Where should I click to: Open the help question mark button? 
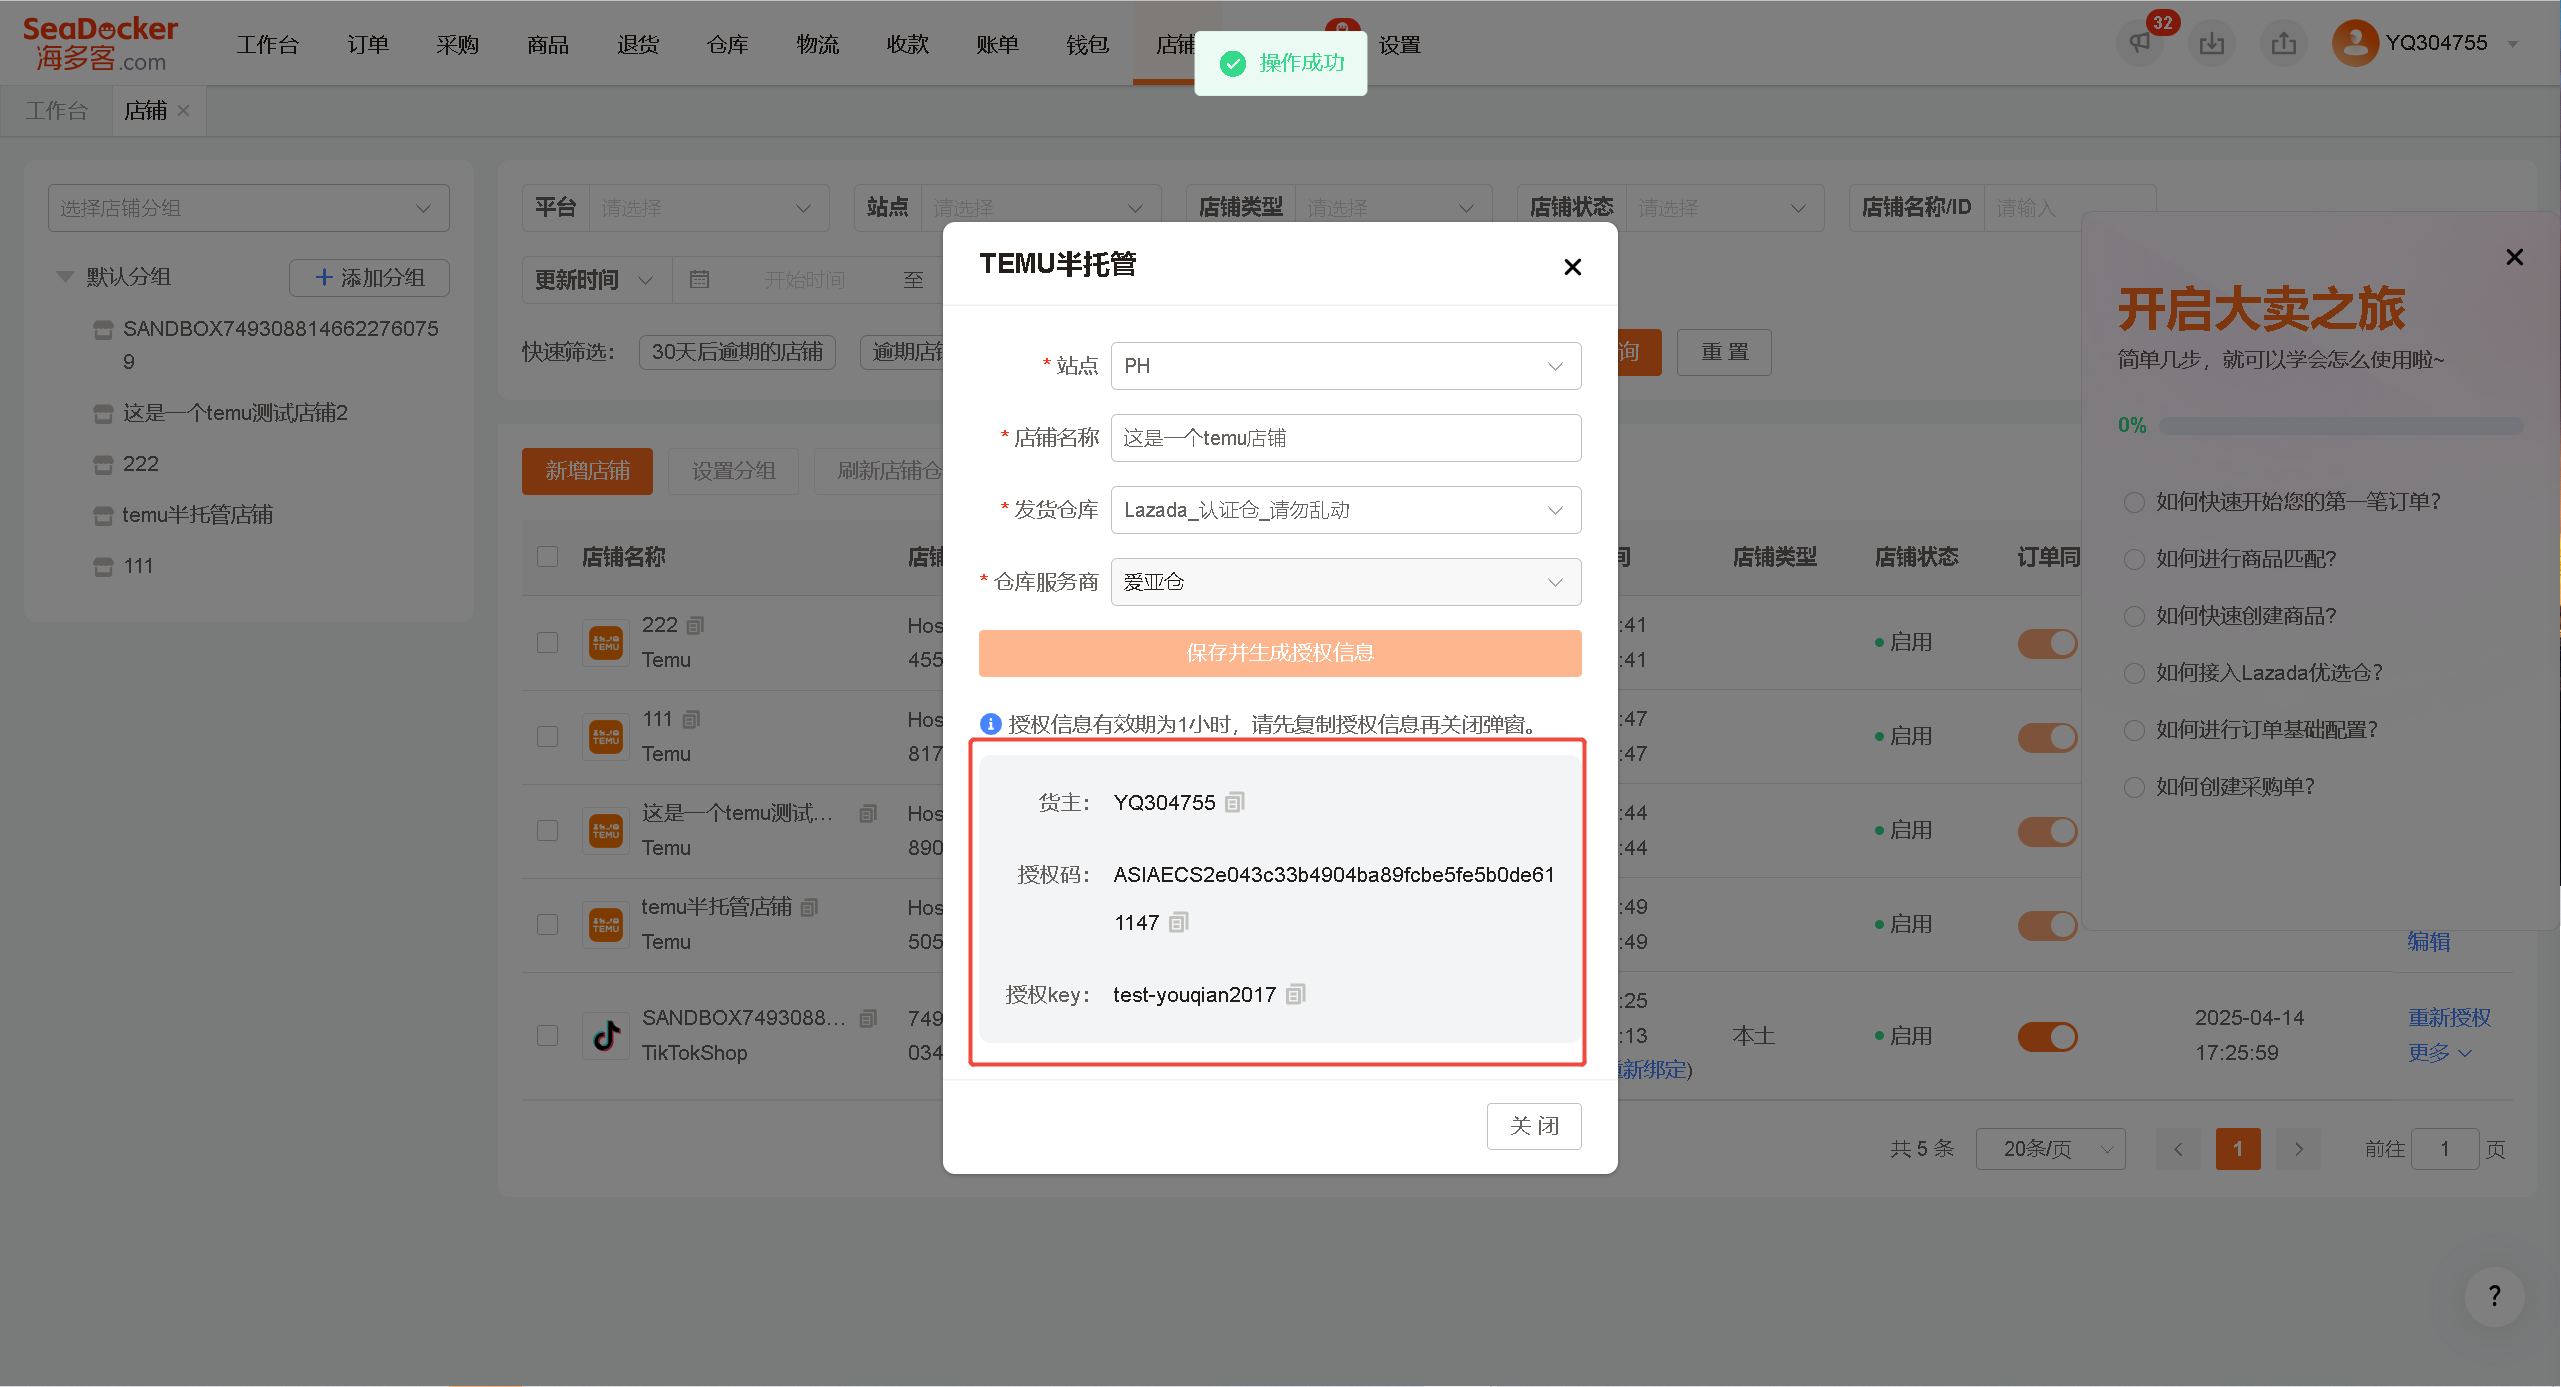[2494, 1296]
